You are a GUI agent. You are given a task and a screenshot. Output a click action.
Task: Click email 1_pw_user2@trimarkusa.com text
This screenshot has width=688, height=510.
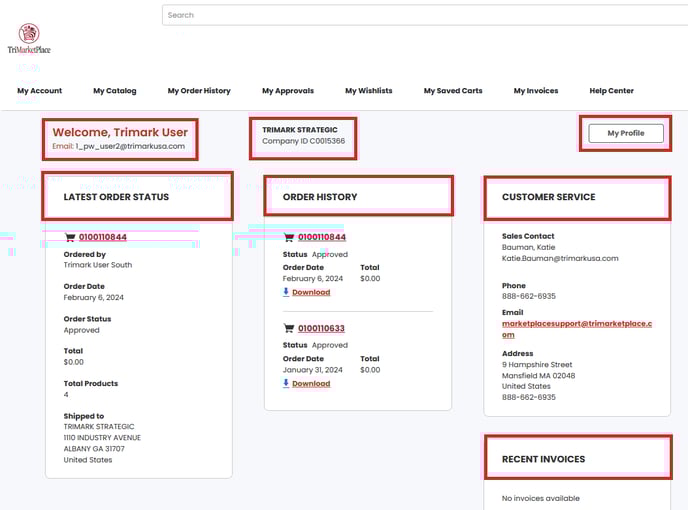point(130,146)
